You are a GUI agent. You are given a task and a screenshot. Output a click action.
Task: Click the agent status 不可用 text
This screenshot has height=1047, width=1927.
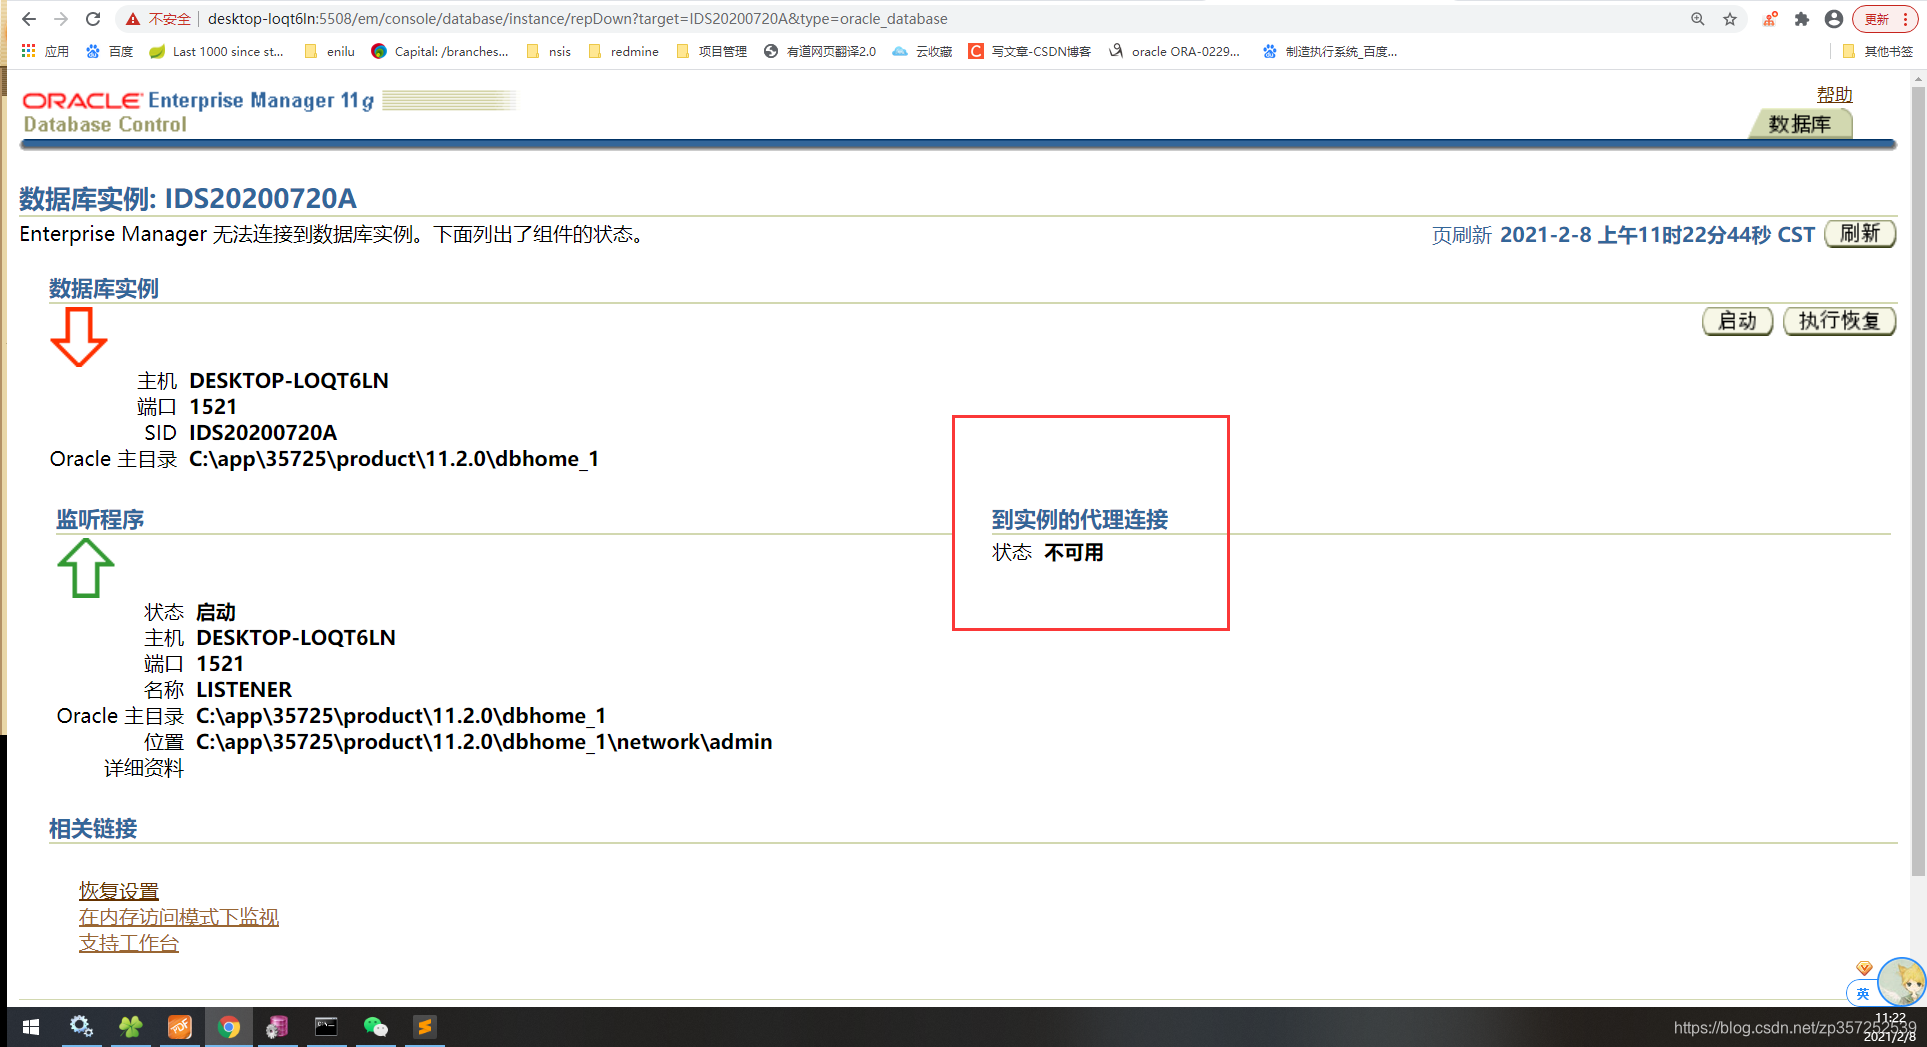tap(1074, 553)
